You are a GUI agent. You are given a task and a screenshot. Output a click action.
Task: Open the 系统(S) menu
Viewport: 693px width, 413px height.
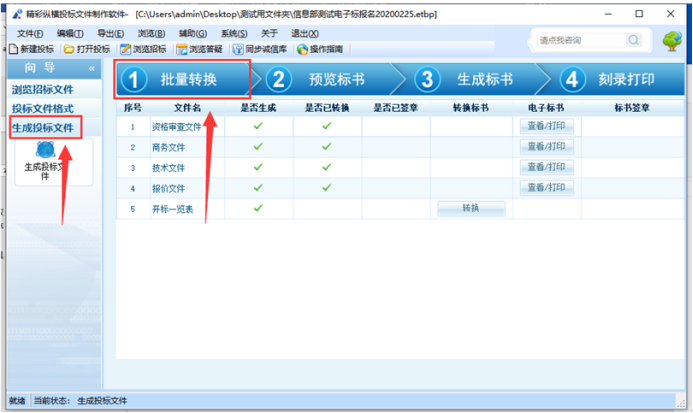[x=234, y=34]
